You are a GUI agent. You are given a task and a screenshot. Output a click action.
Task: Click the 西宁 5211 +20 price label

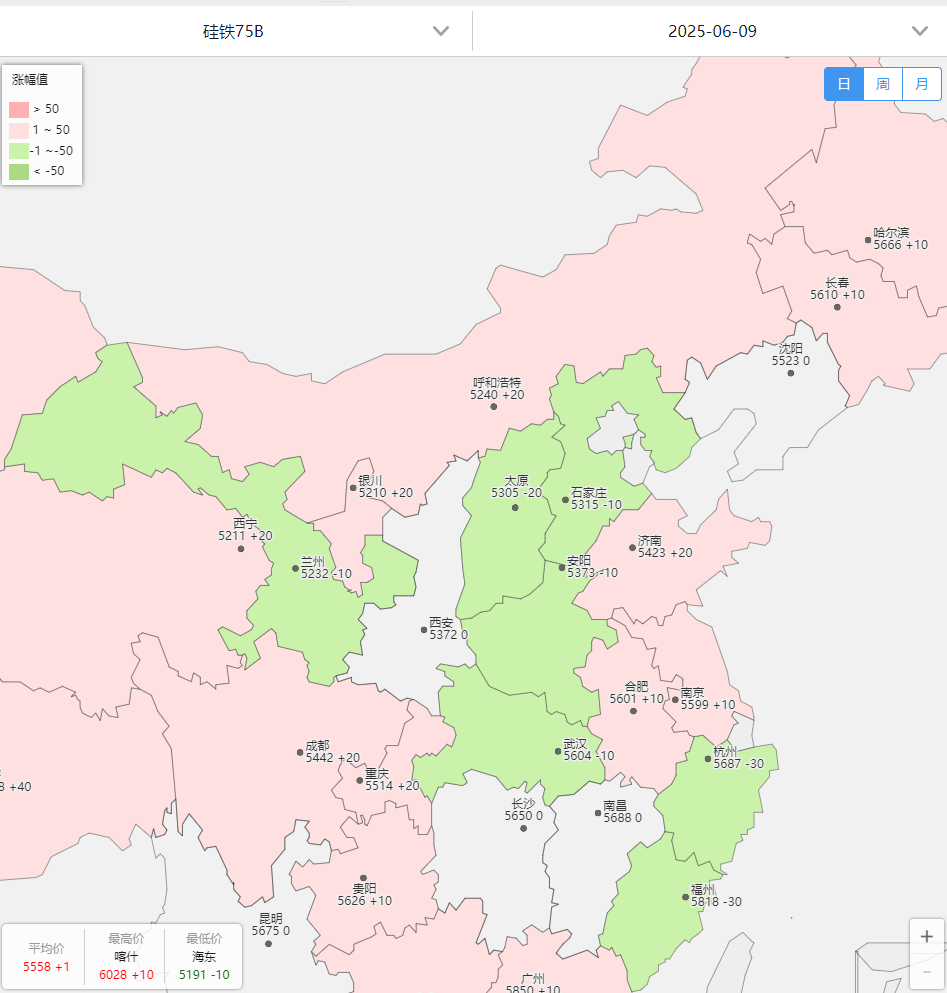(x=245, y=529)
